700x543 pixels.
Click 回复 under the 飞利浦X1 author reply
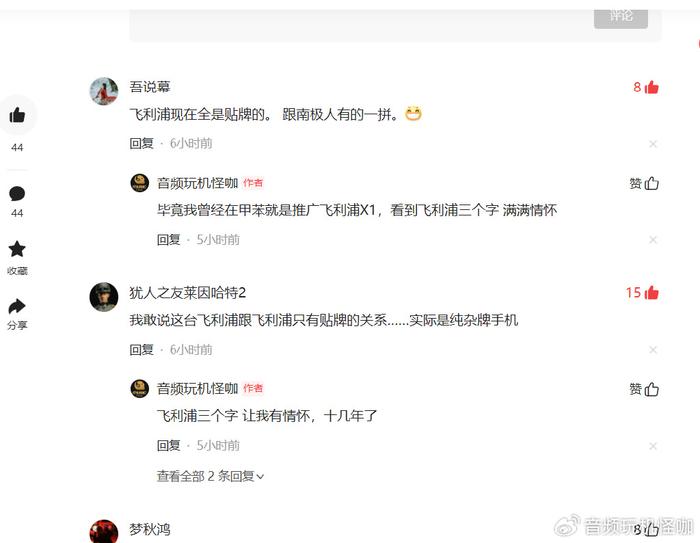pyautogui.click(x=168, y=240)
